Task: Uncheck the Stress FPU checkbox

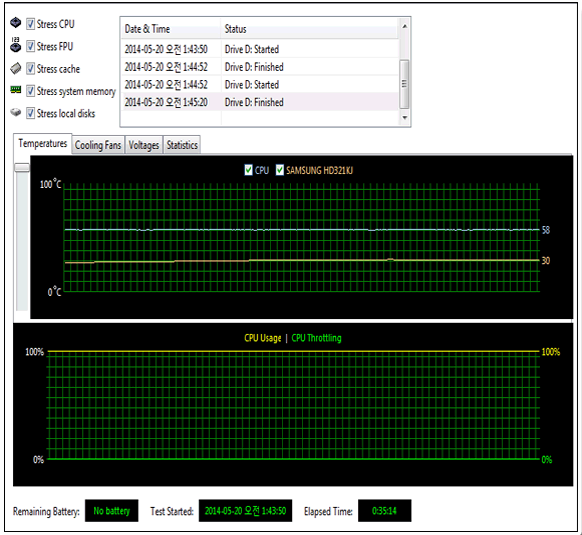Action: coord(30,47)
